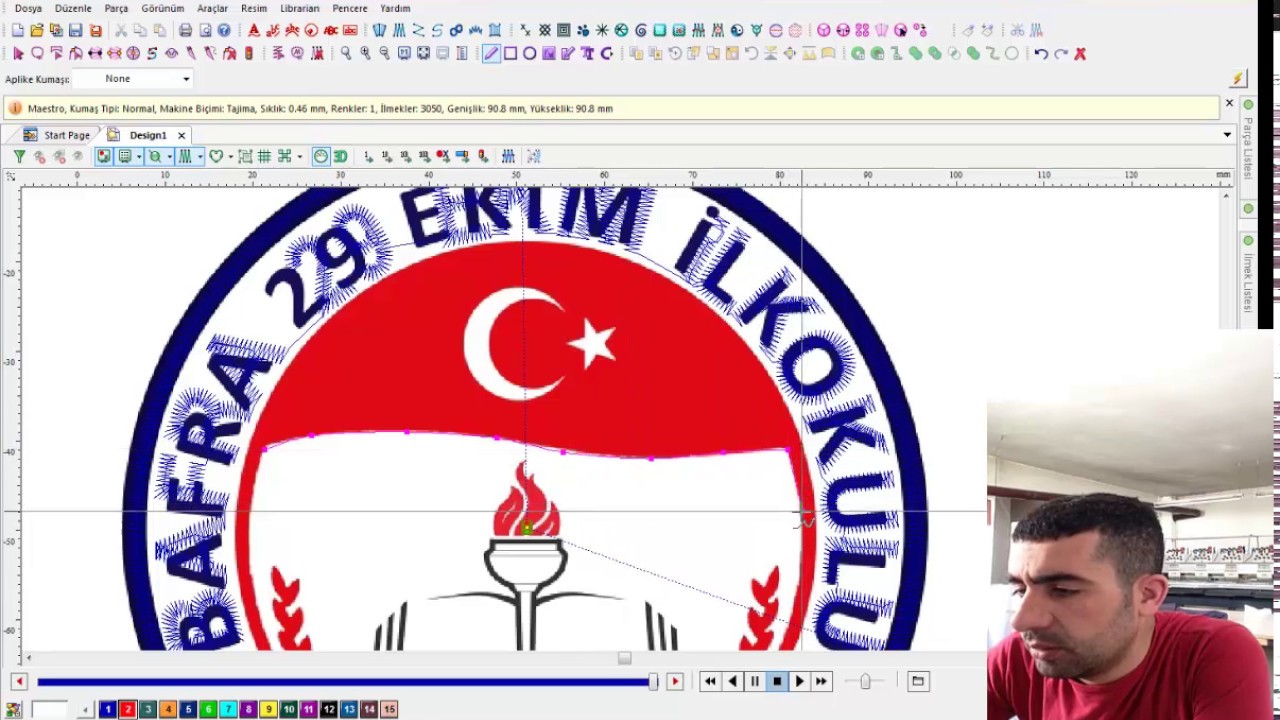
Task: Expand the tab list arrow at right
Action: tap(1227, 135)
